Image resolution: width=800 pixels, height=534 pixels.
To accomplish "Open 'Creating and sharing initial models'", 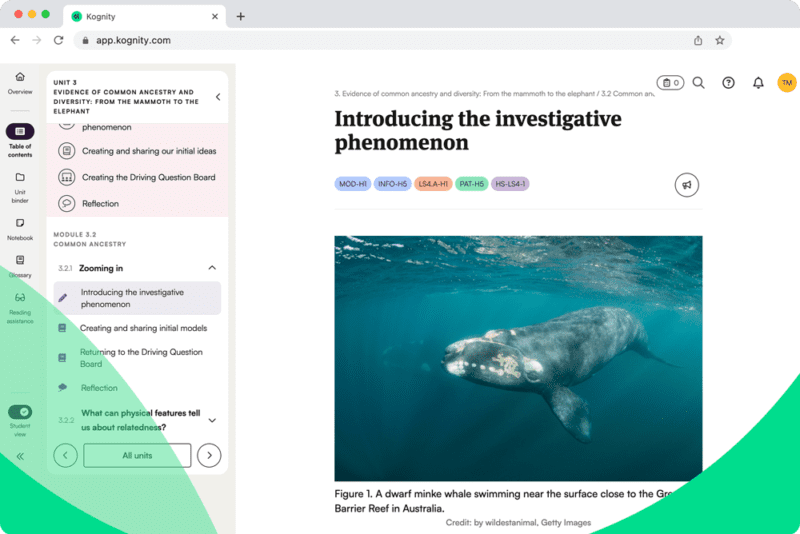I will (x=144, y=328).
